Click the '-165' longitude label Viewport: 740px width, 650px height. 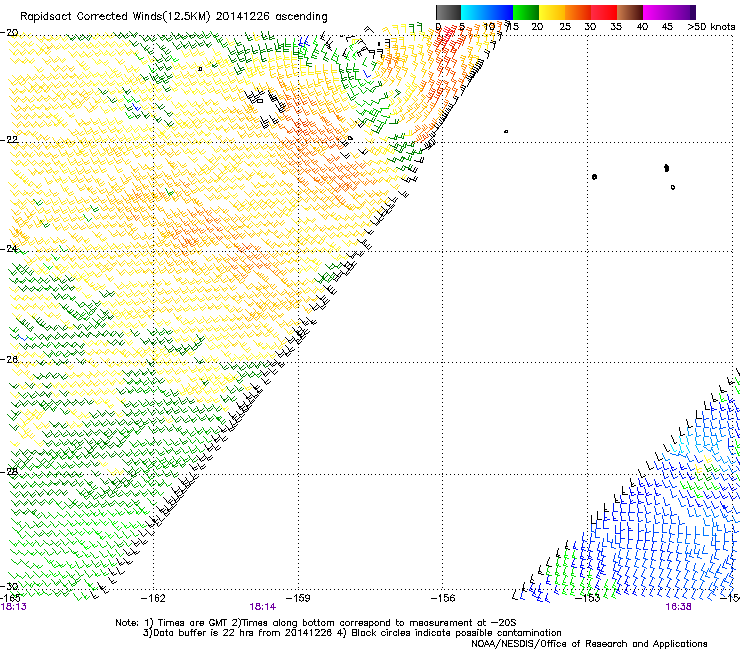click(x=10, y=598)
